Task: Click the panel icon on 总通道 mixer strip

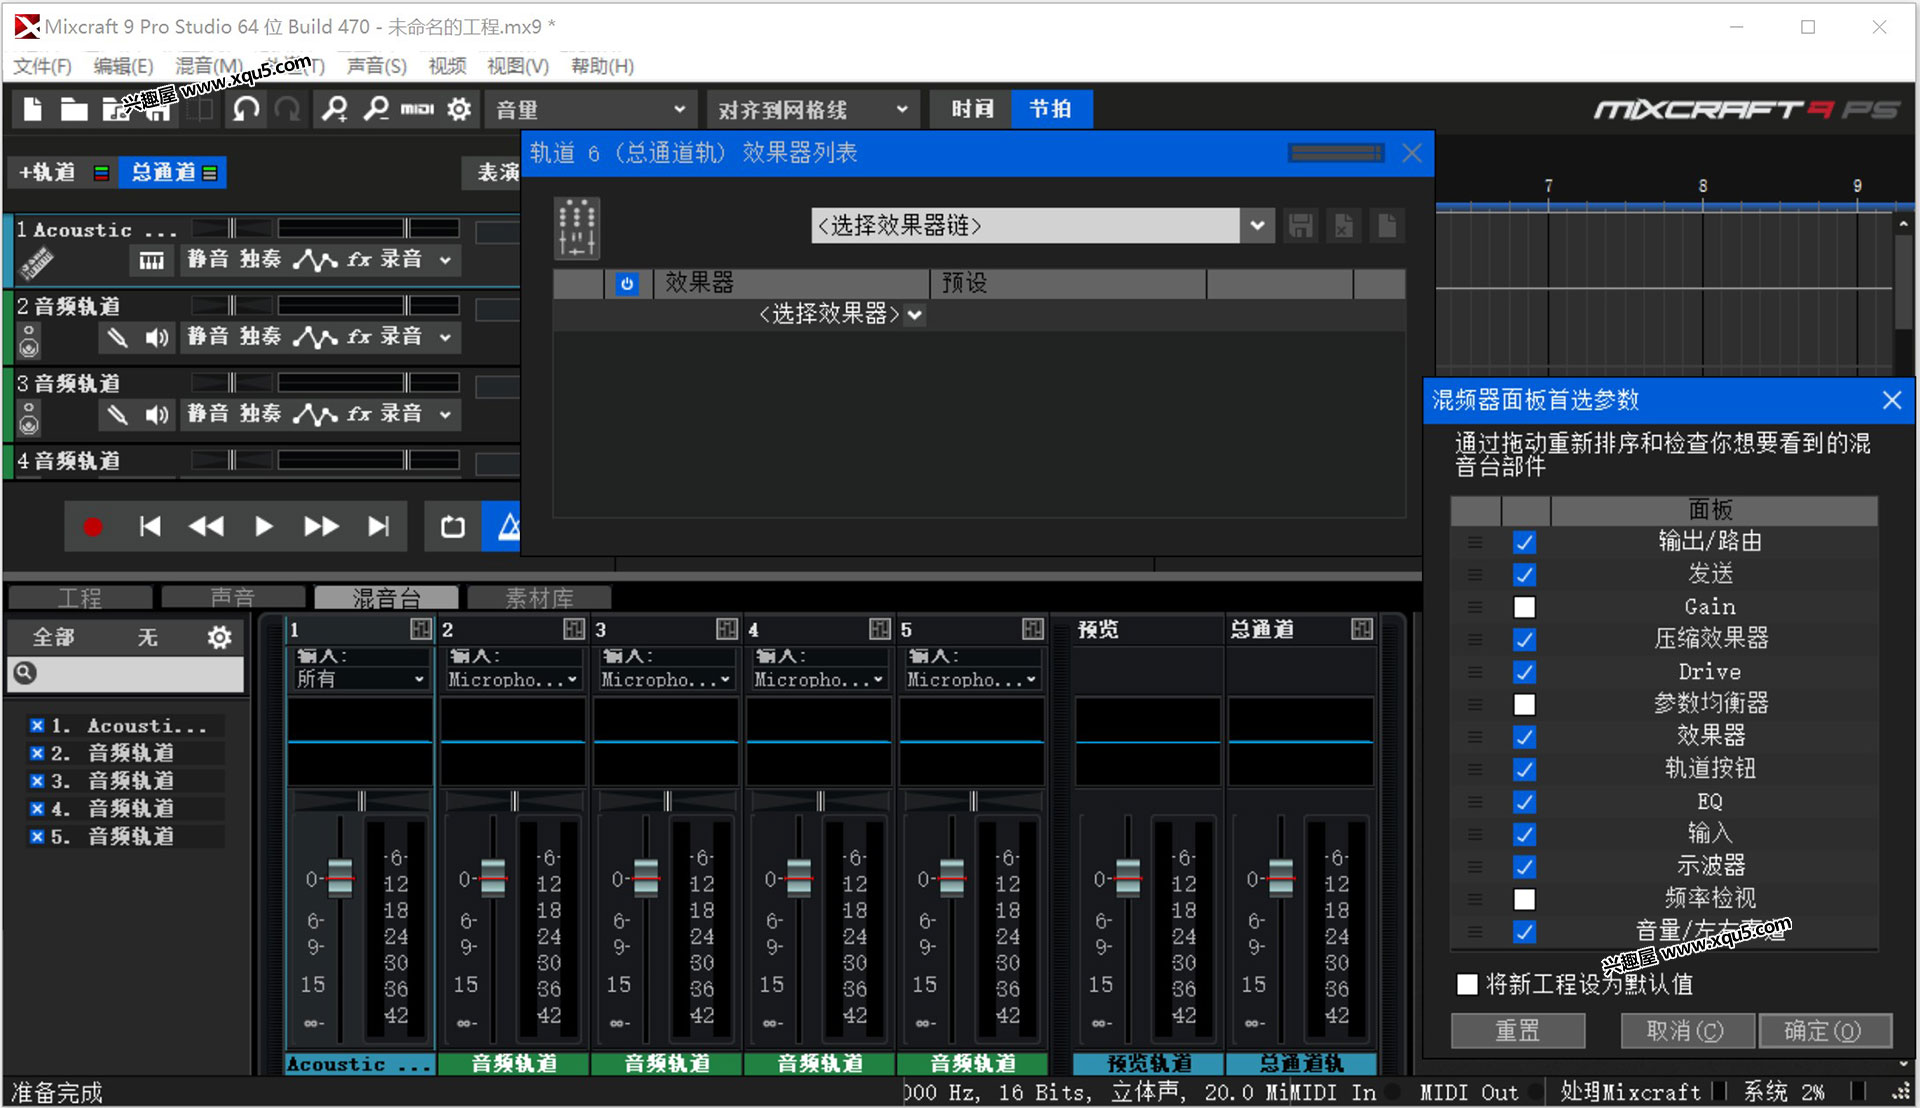Action: point(1362,629)
